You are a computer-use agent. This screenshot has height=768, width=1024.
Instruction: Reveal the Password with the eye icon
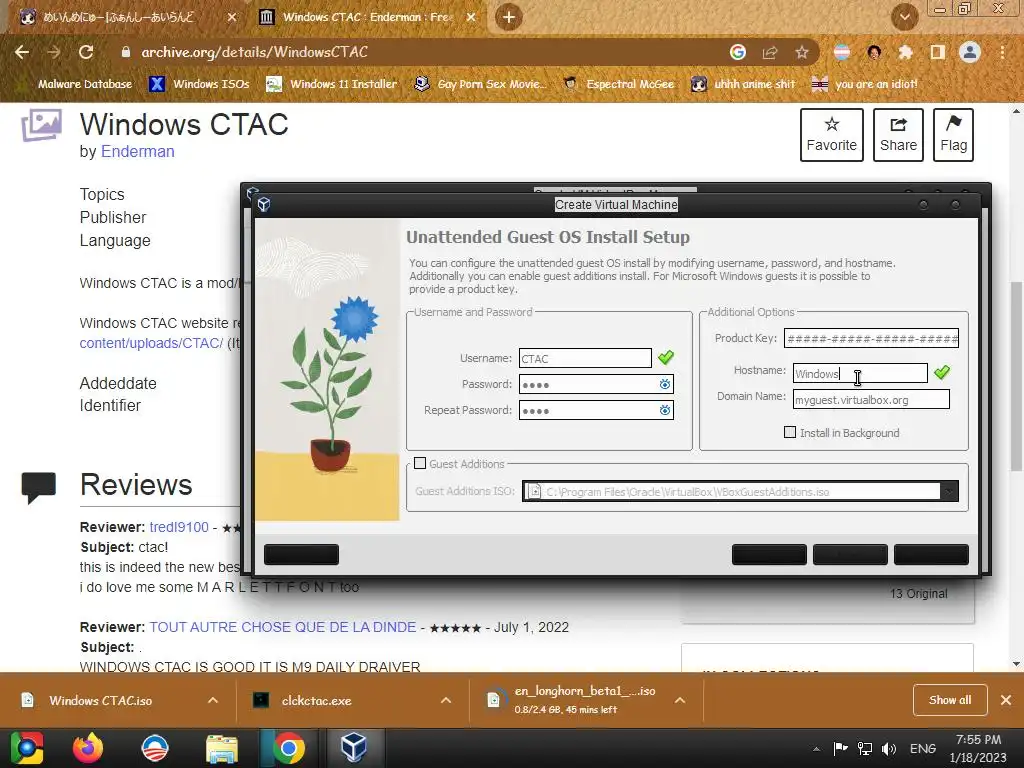click(x=665, y=385)
